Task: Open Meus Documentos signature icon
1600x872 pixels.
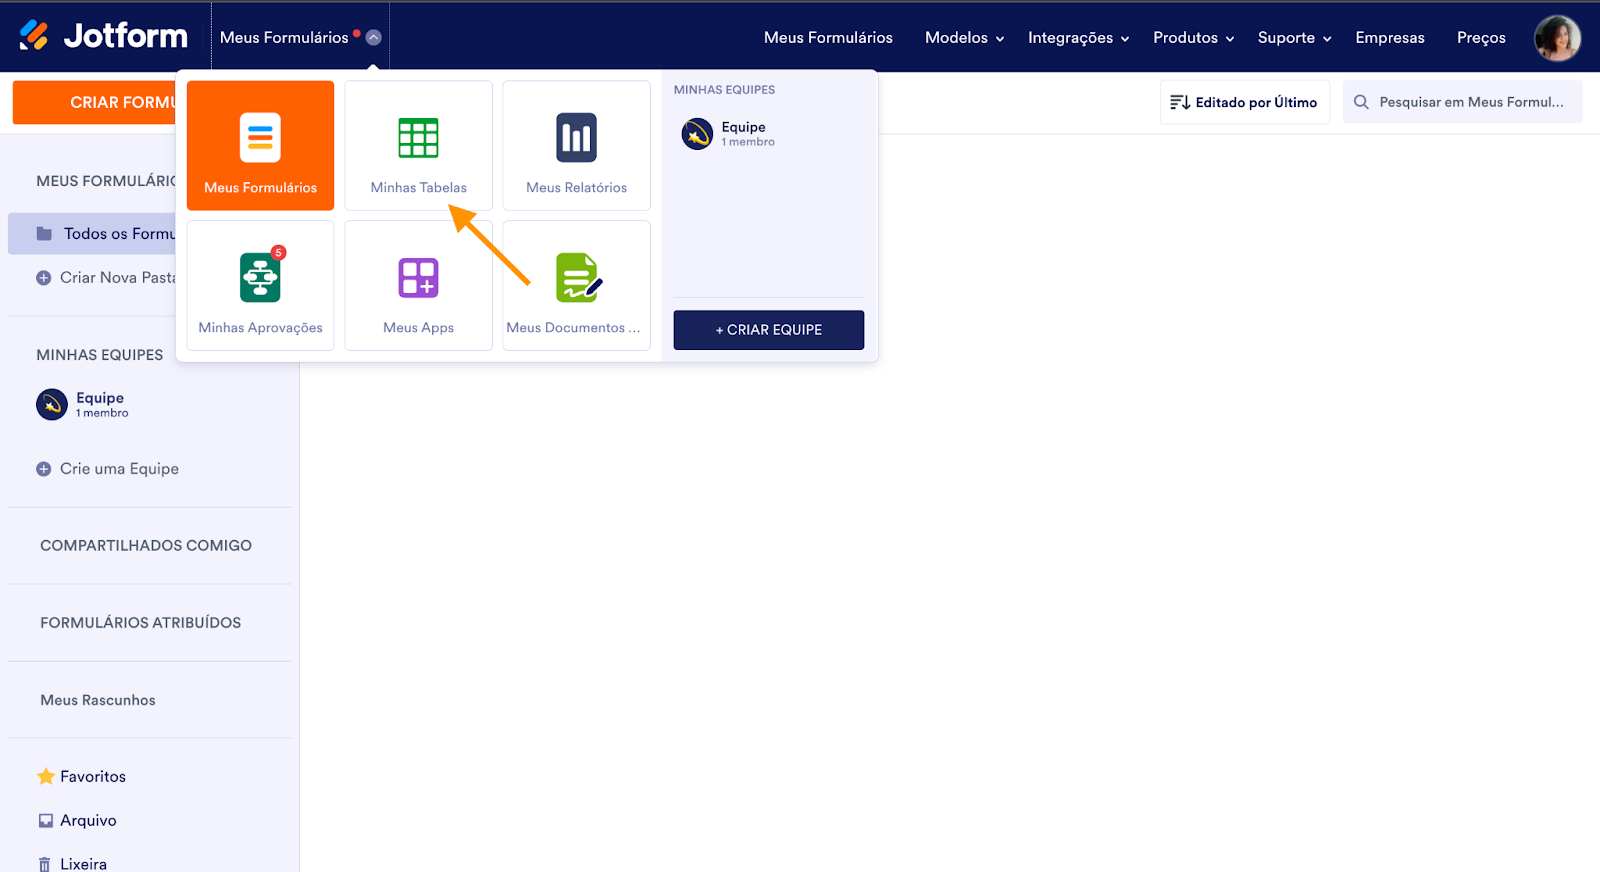Action: pyautogui.click(x=579, y=277)
